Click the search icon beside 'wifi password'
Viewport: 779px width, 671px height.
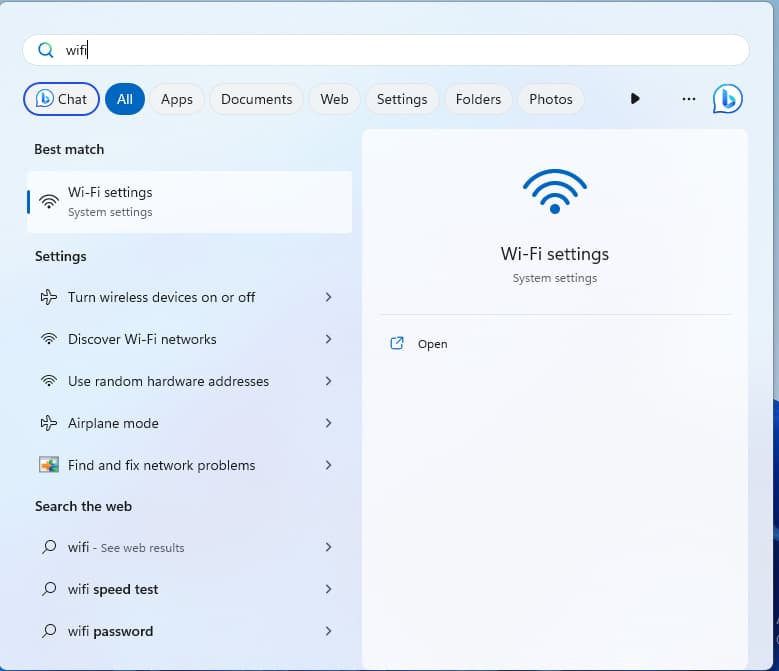[x=49, y=631]
